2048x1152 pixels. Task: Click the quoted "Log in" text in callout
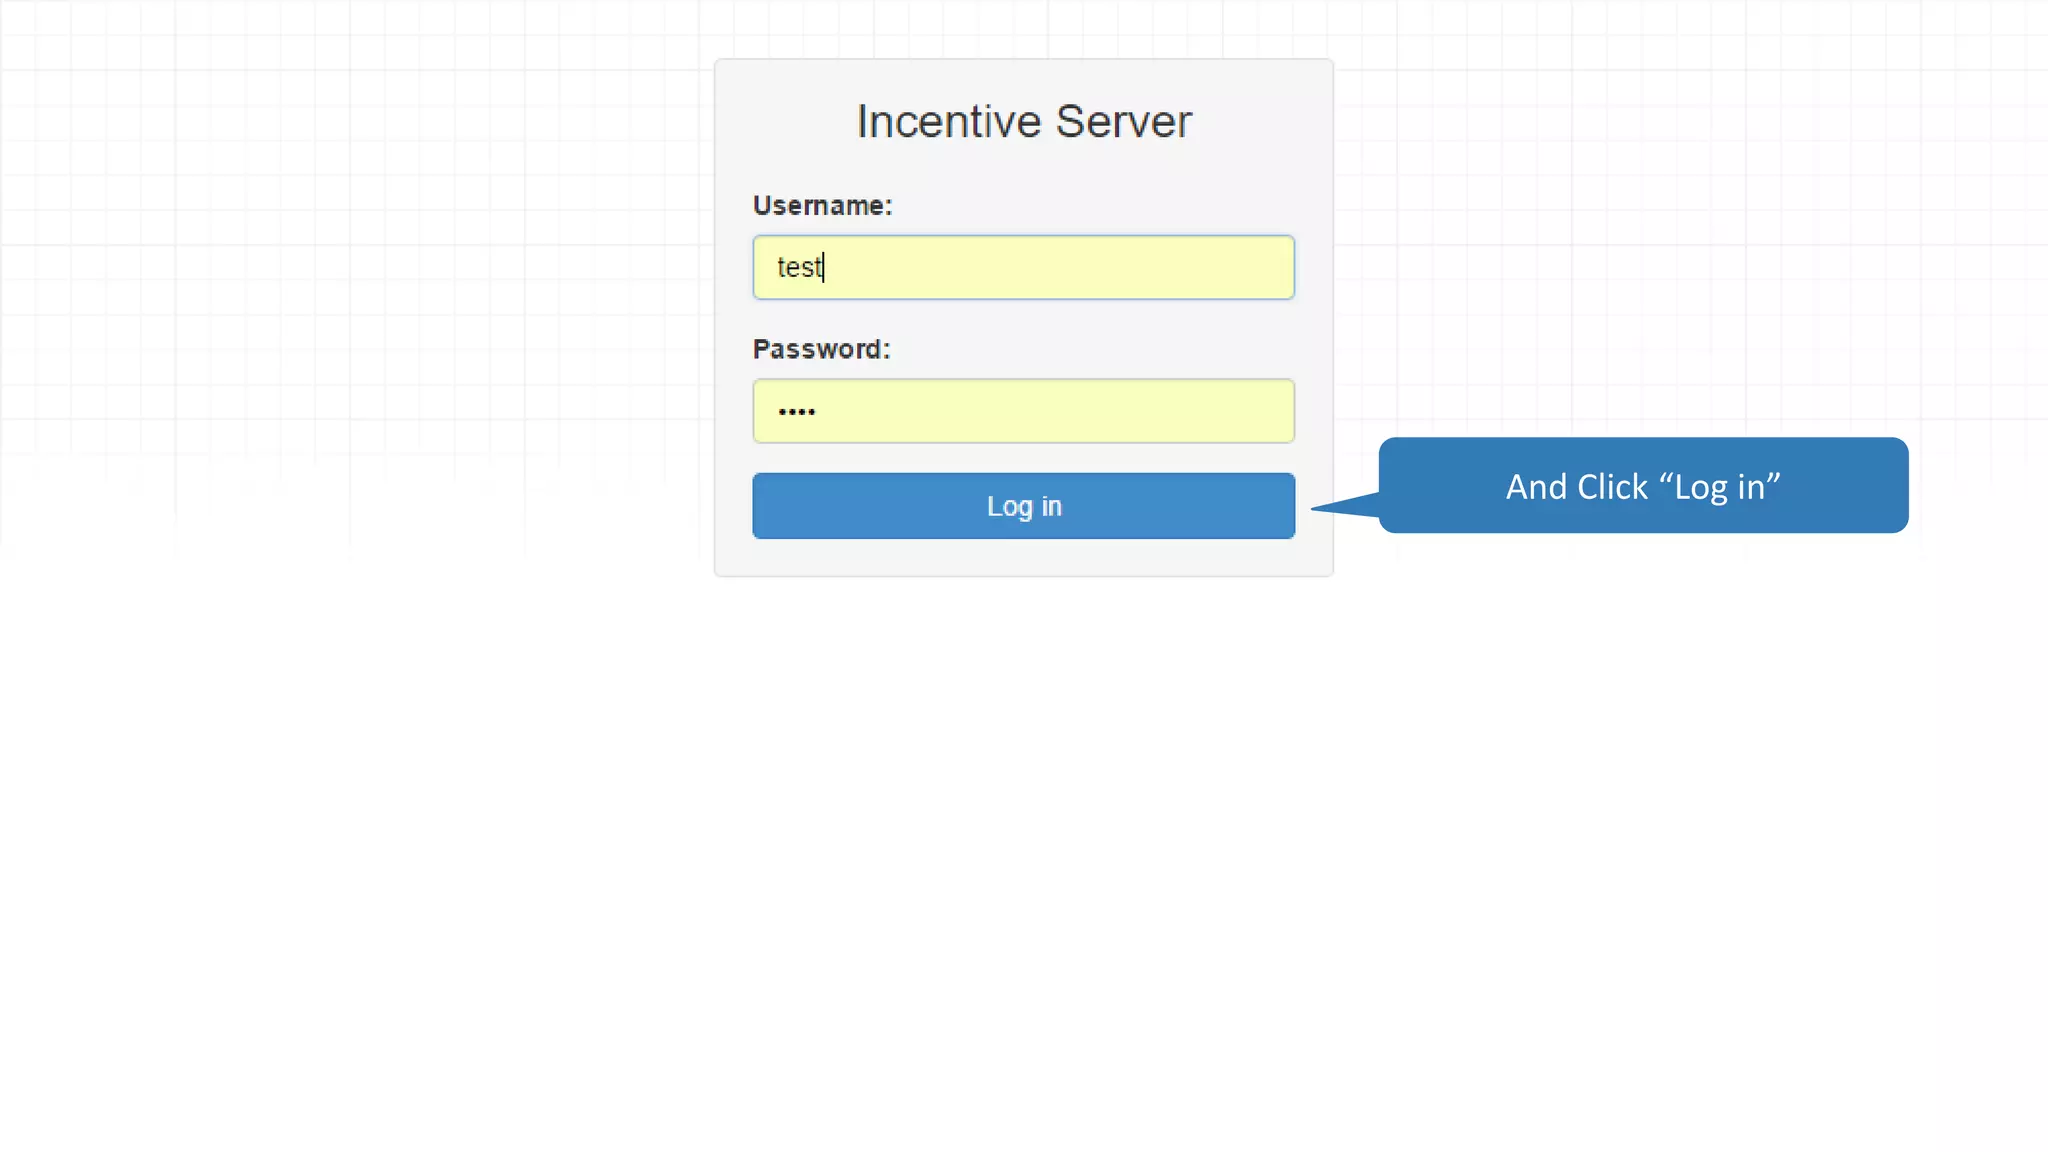pos(1719,487)
